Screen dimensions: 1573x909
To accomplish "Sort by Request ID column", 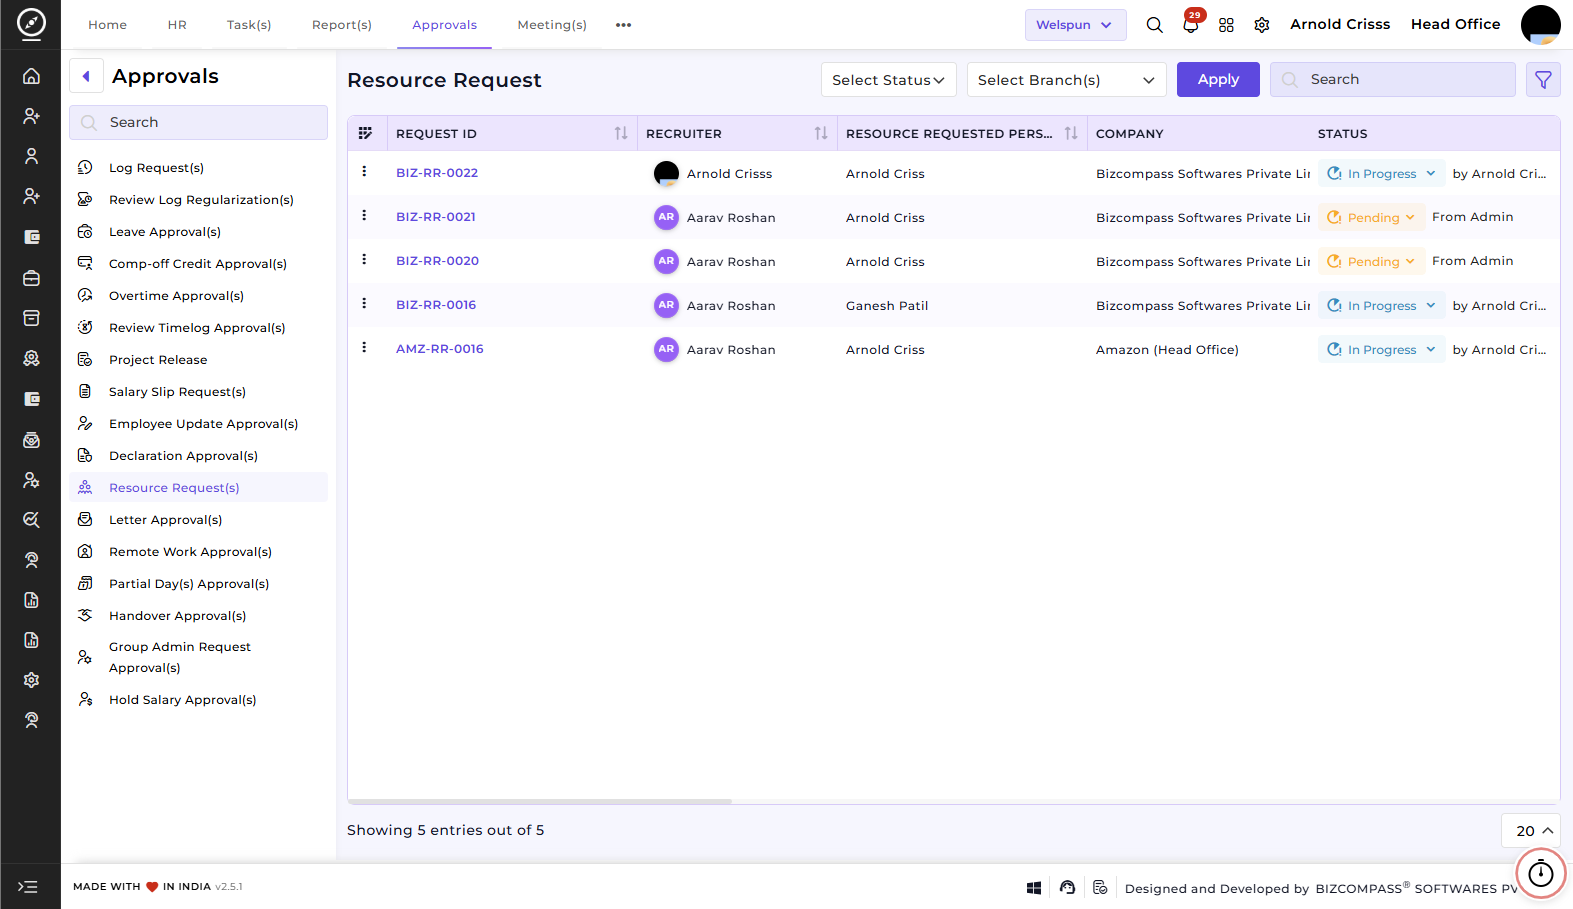I will pos(620,133).
